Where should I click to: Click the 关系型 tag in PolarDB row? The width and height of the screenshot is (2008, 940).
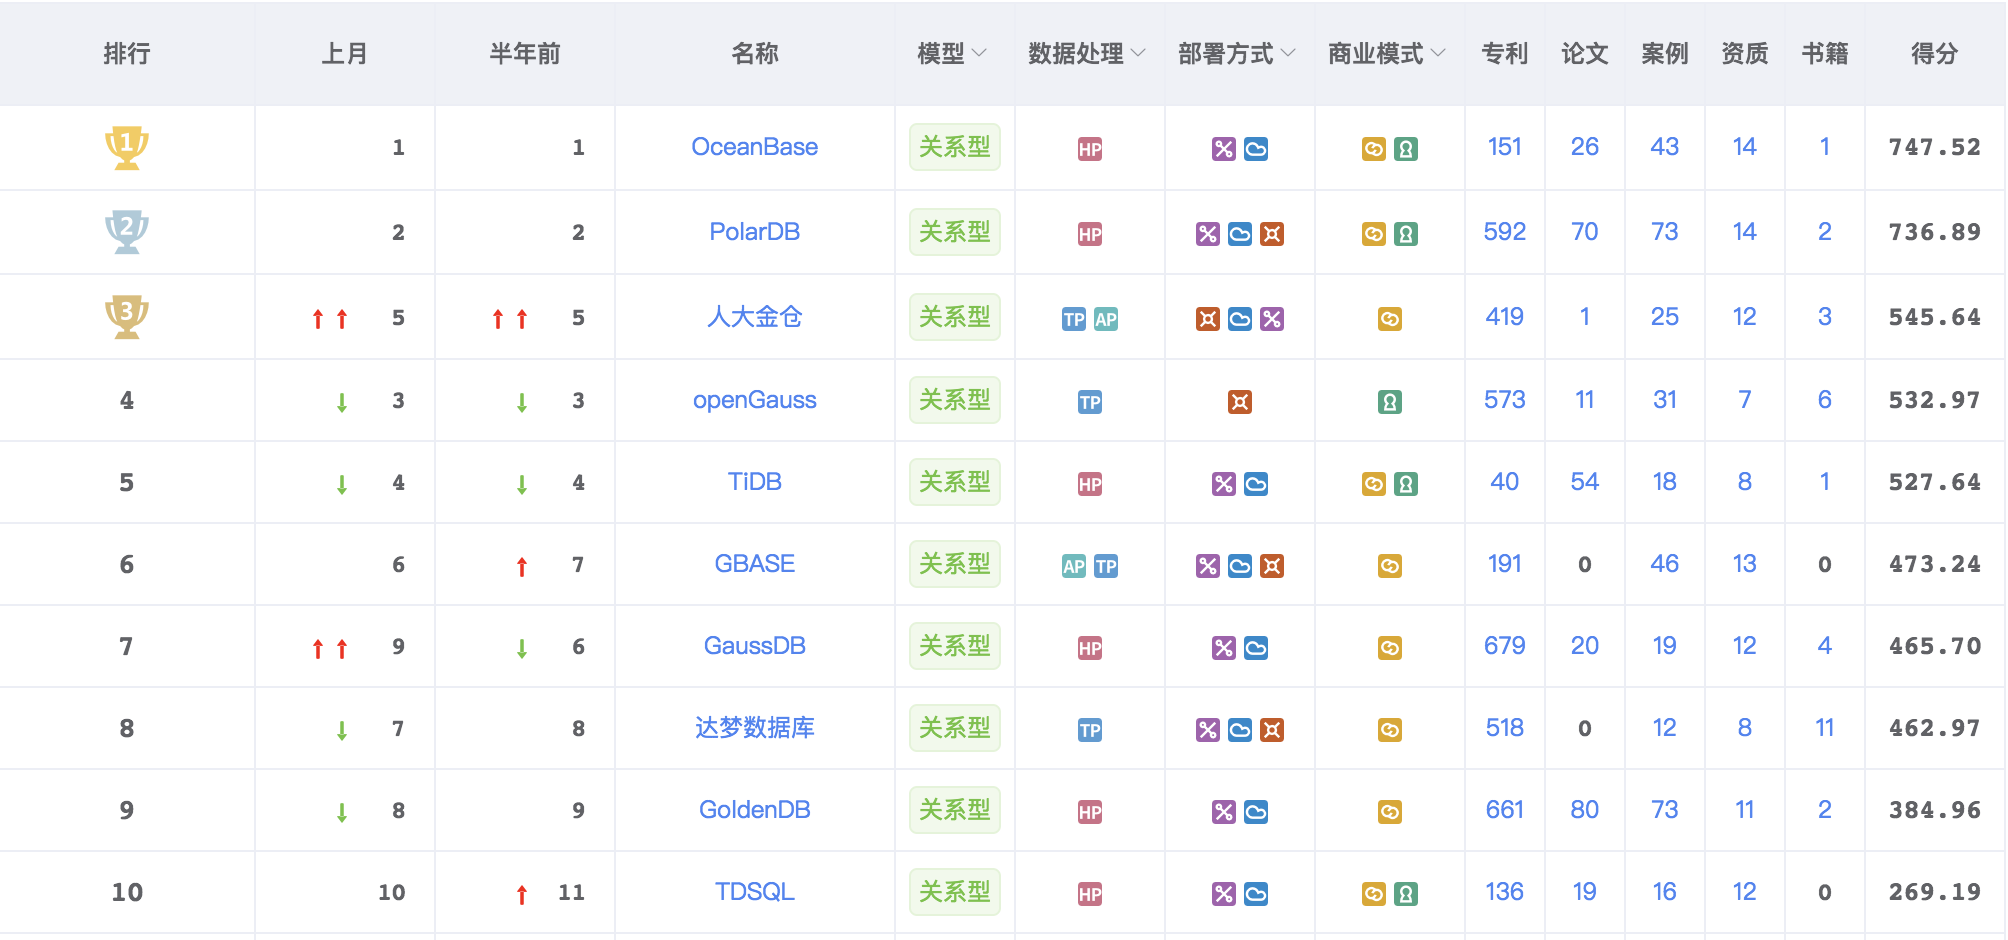click(x=954, y=232)
